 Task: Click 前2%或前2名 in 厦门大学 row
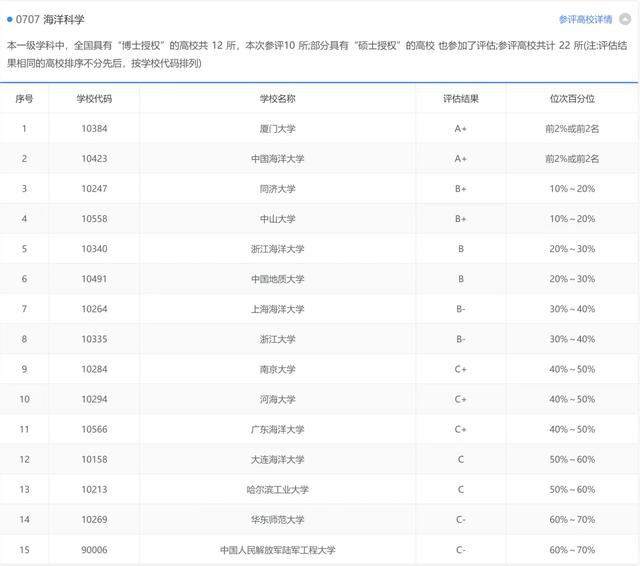click(x=572, y=129)
